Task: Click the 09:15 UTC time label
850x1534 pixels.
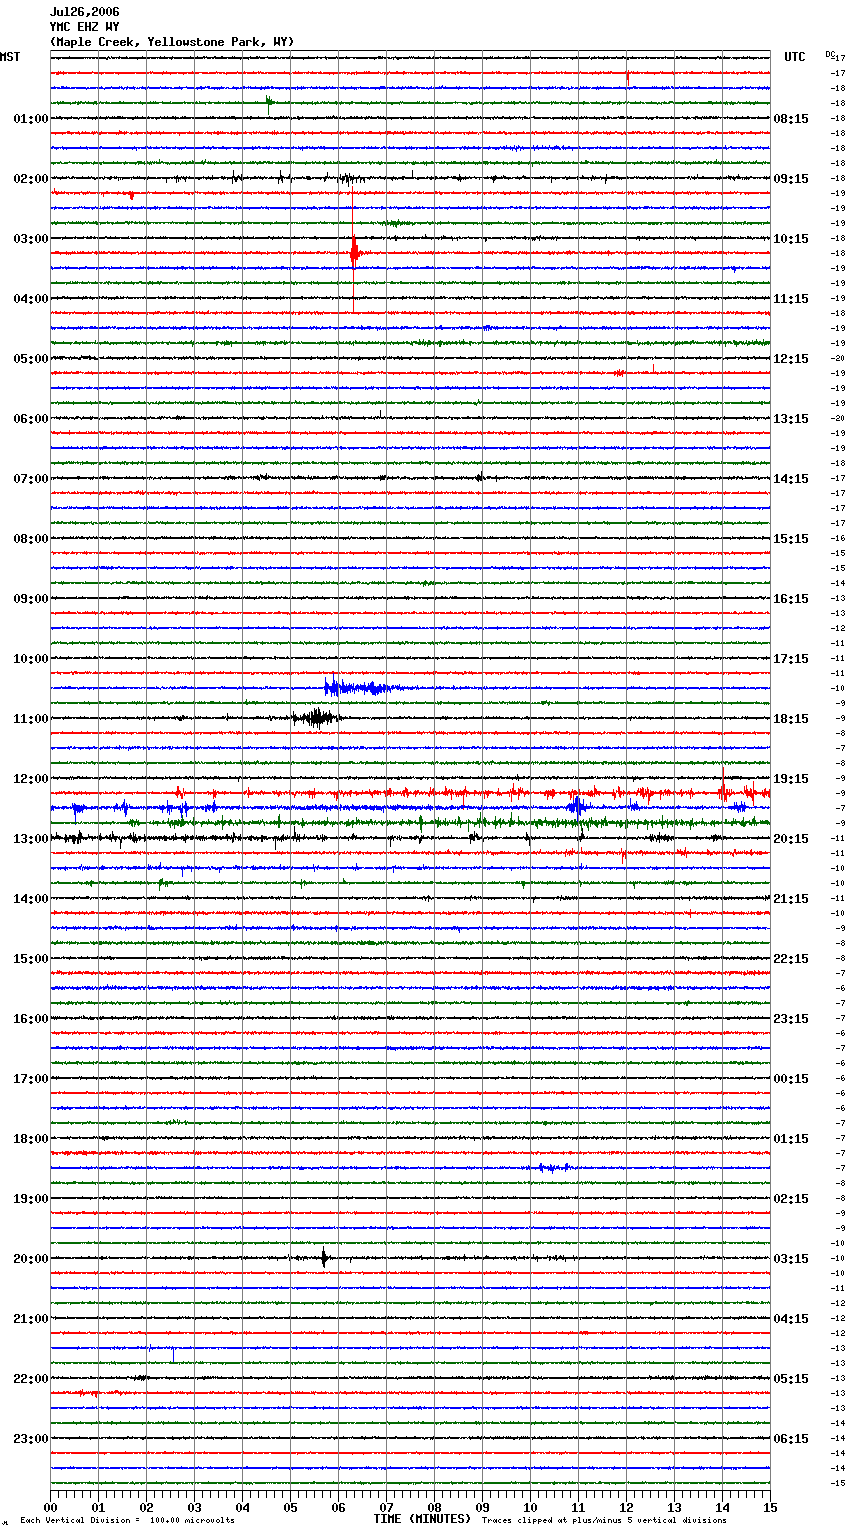Action: click(x=791, y=179)
